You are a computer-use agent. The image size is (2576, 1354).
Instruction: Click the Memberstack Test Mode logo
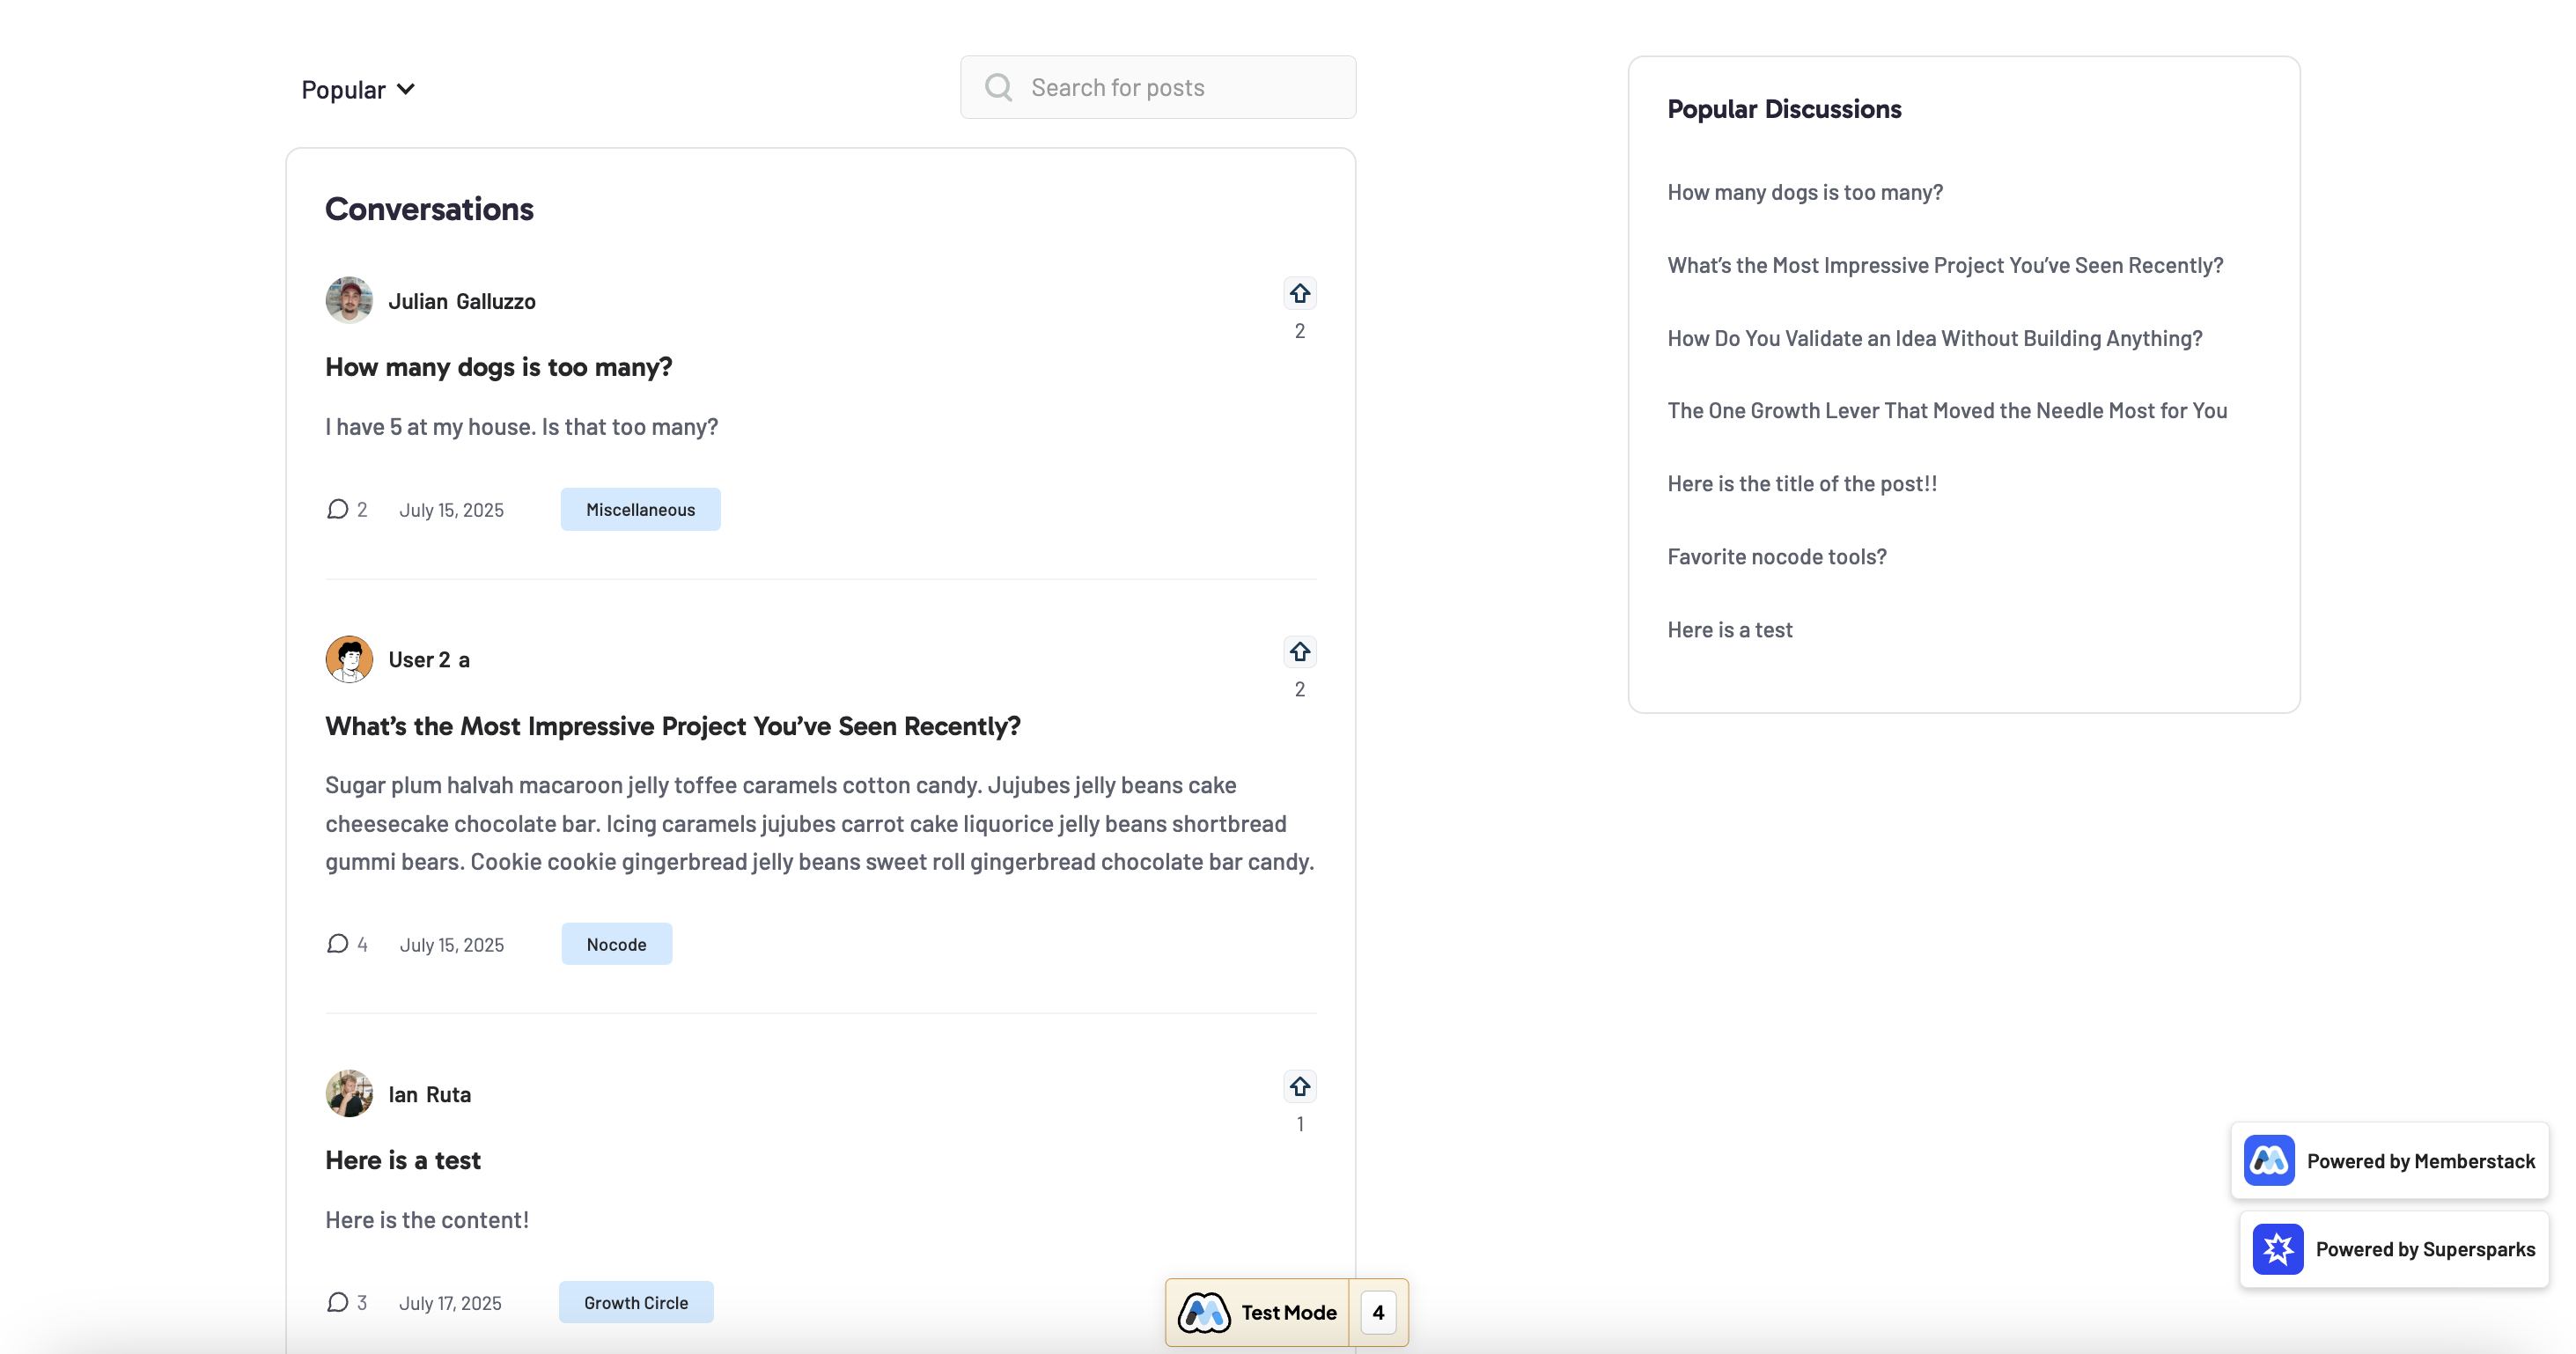(x=1204, y=1313)
